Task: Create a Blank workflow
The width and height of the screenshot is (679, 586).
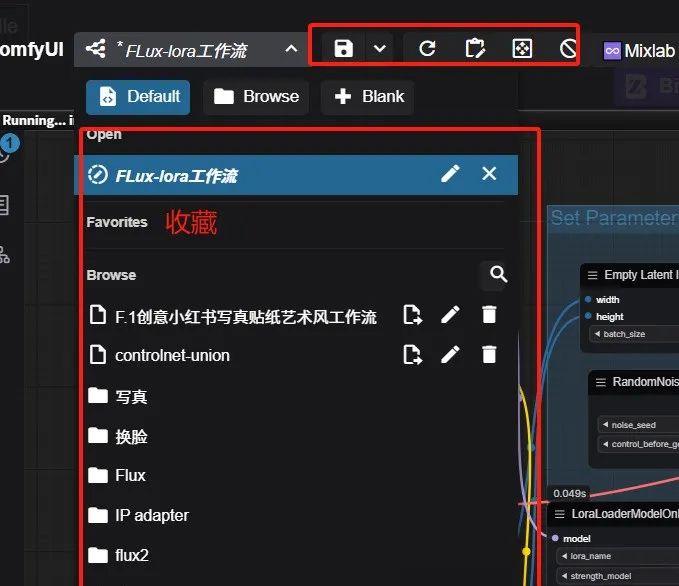Action: [368, 97]
